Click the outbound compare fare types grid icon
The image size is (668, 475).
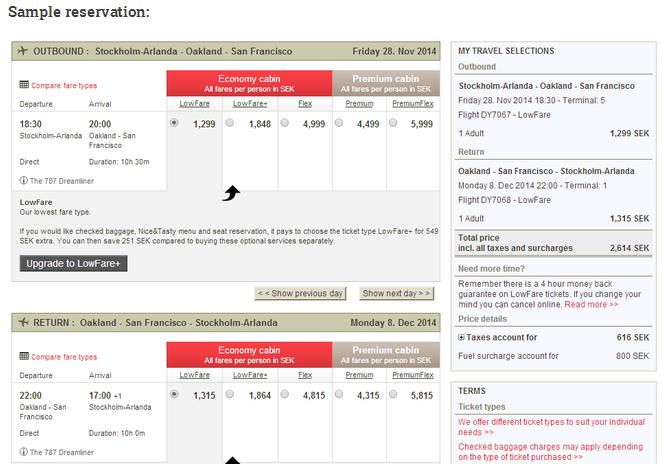click(24, 85)
